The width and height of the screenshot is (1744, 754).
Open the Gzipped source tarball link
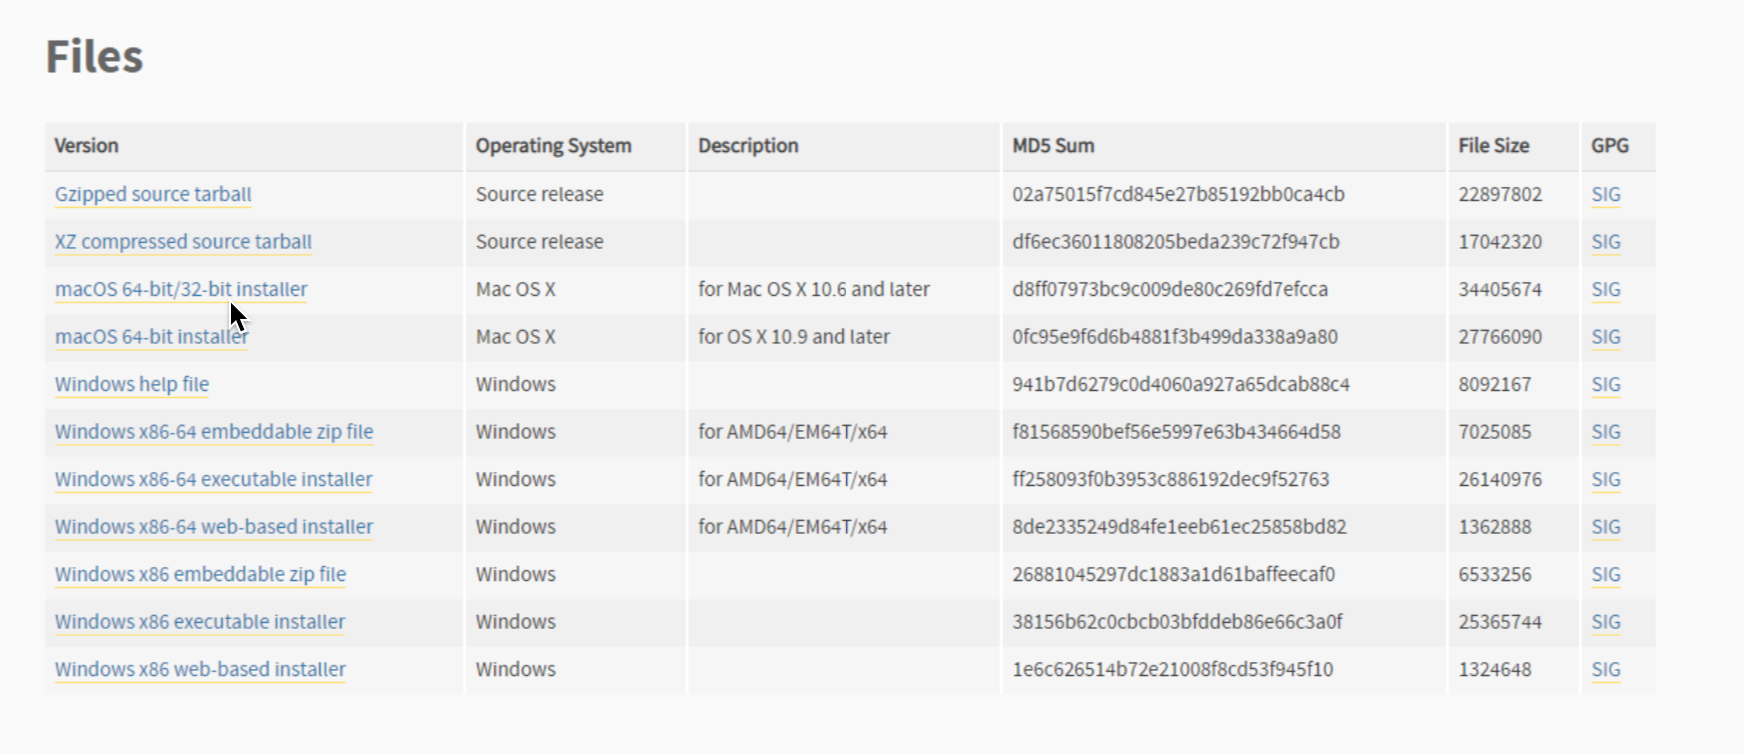point(153,194)
